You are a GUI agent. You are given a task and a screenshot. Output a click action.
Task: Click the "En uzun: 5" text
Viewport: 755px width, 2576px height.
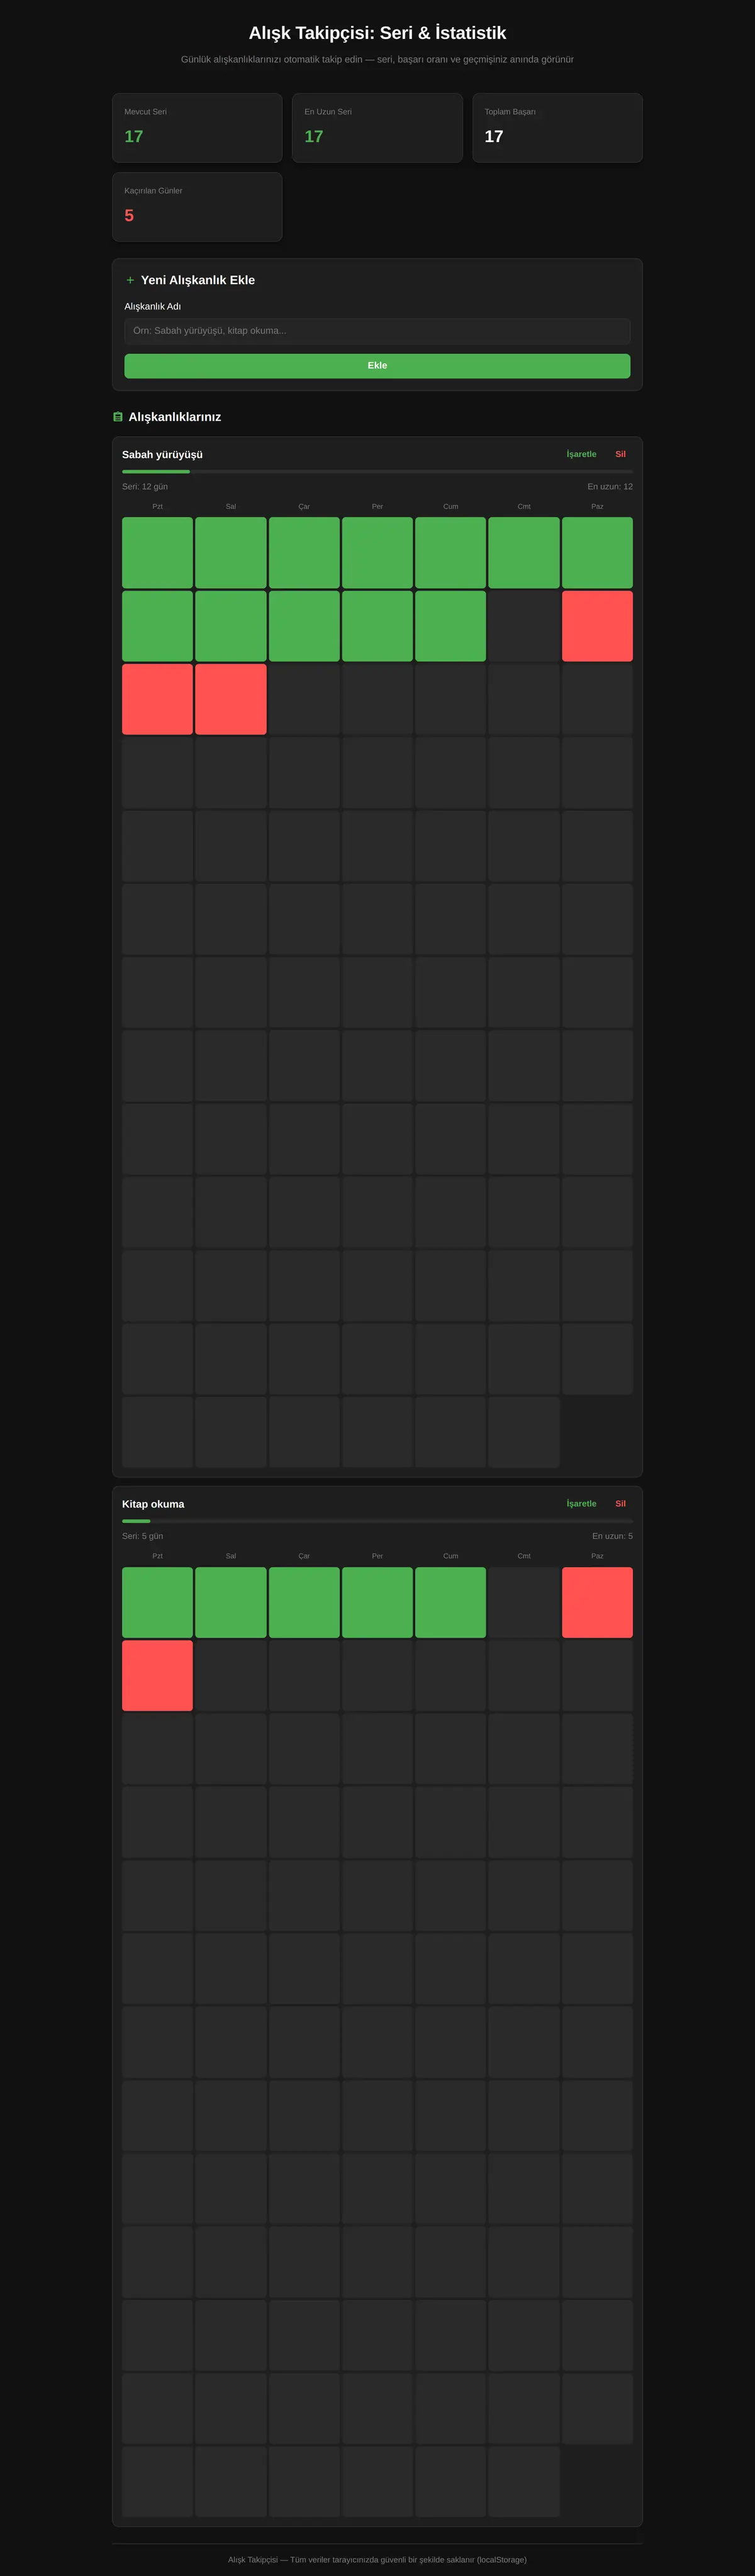tap(612, 1536)
